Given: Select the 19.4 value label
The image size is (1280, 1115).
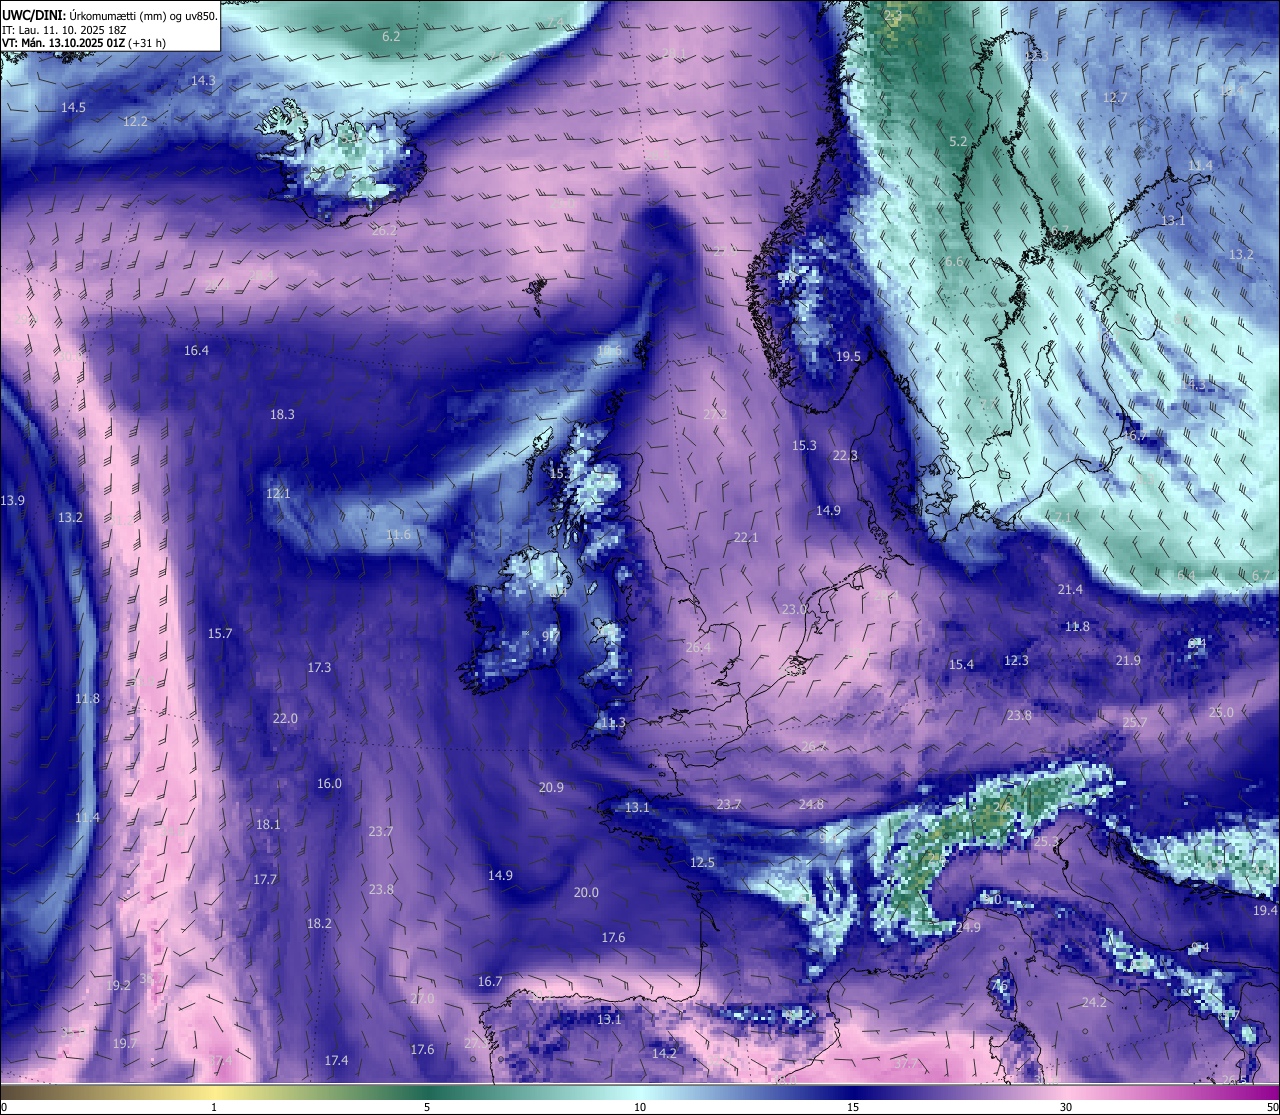Looking at the screenshot, I should click(x=1265, y=911).
